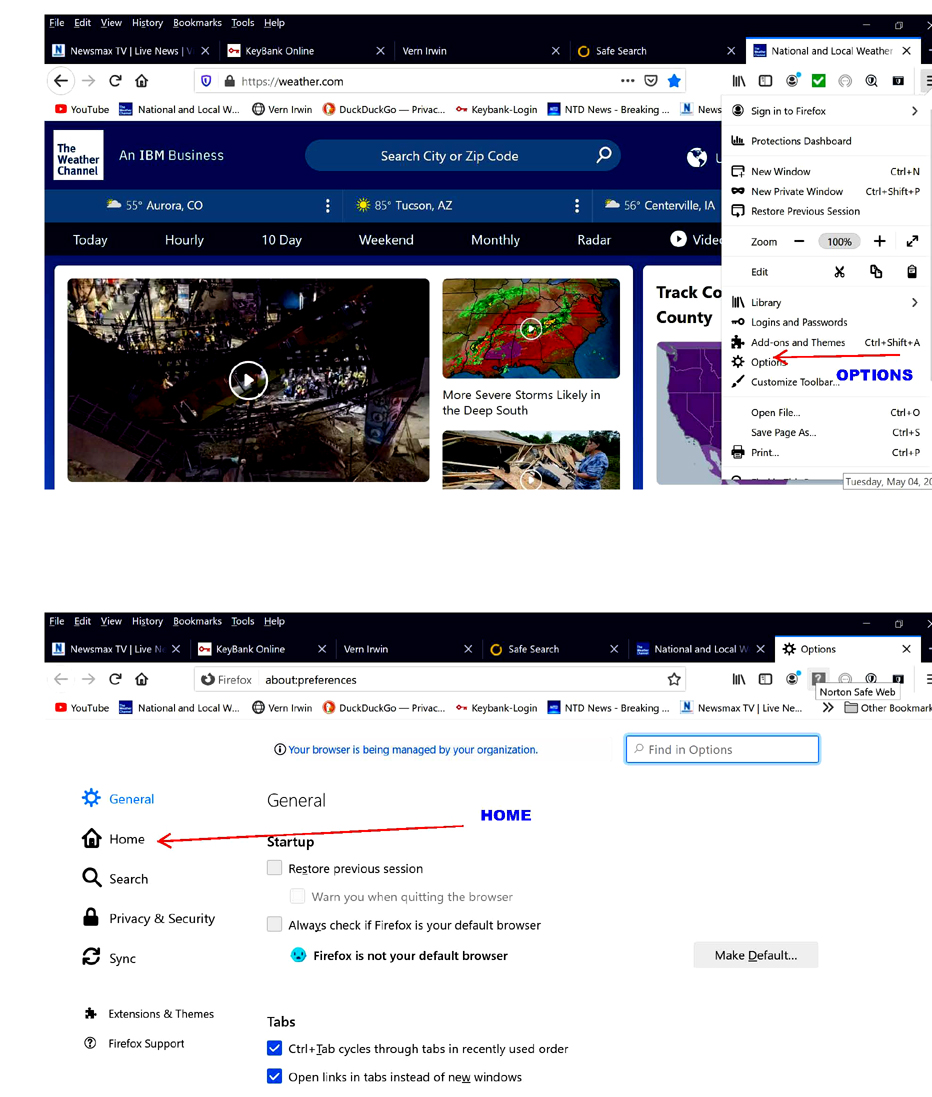932x1097 pixels.
Task: Toggle Always check if Firefox is default browser
Action: (x=275, y=925)
